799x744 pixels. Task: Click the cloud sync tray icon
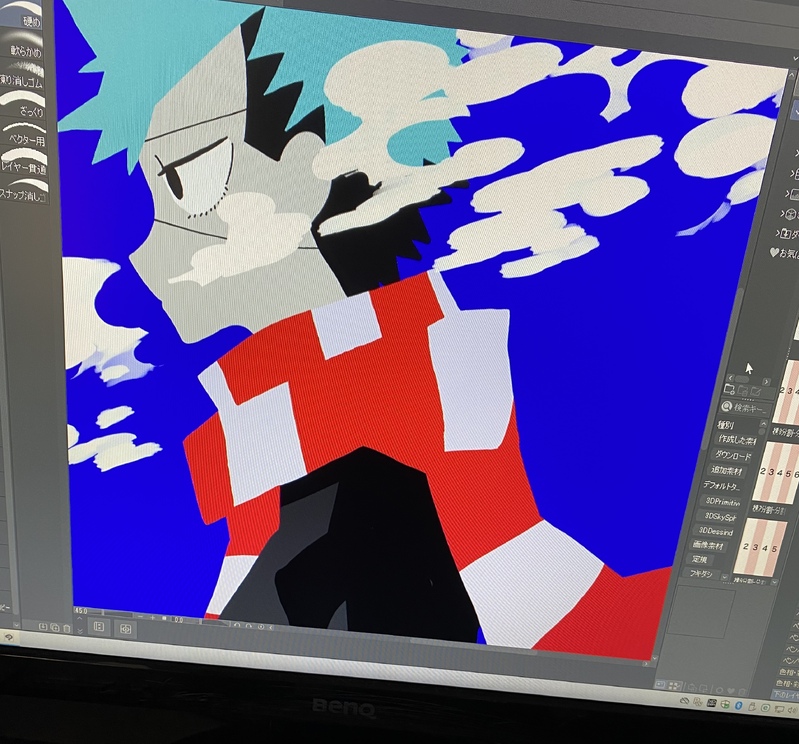(684, 701)
